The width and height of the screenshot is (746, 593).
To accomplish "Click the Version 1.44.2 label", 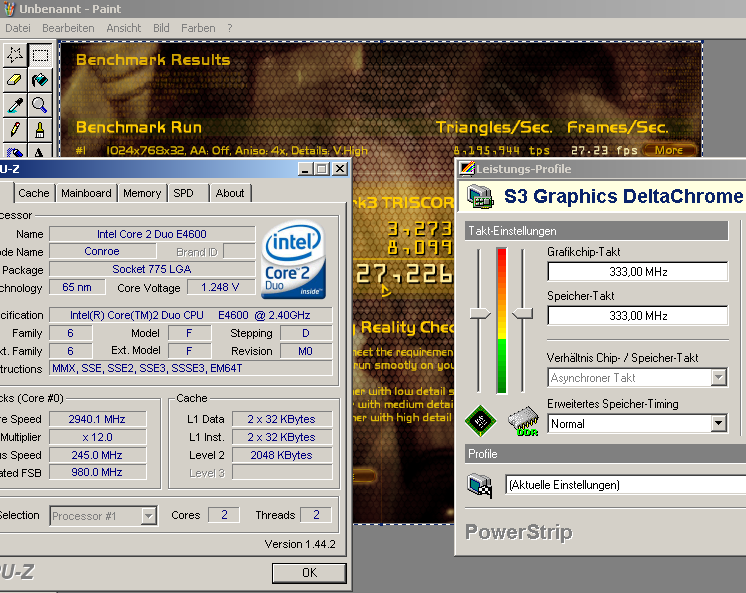I will click(300, 544).
